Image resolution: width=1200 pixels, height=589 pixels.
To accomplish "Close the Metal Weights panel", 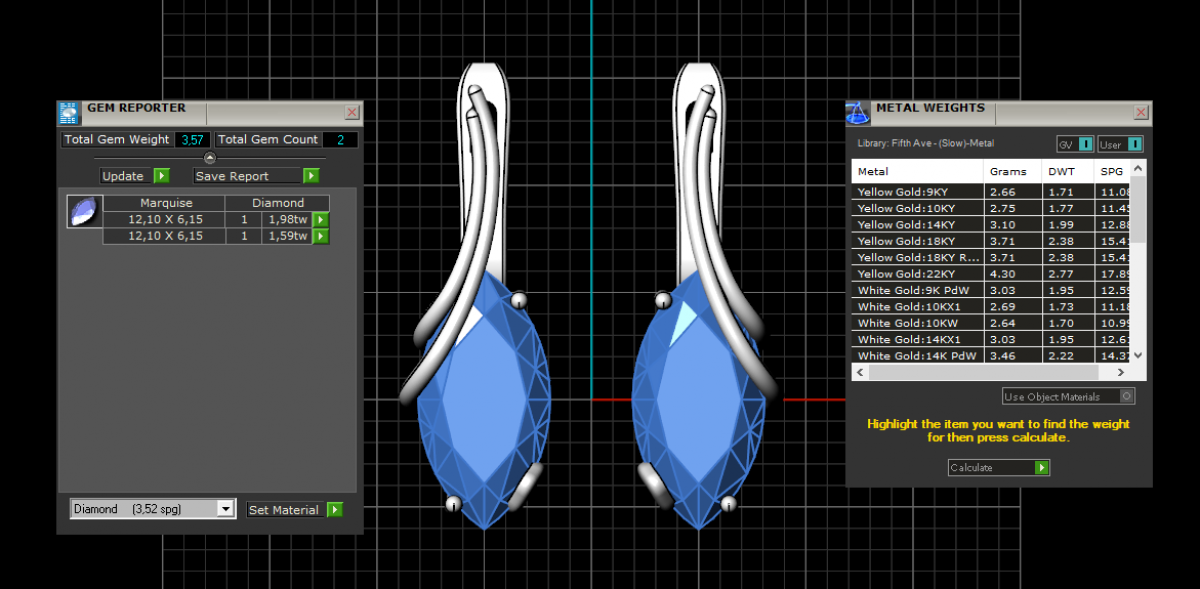I will coord(1141,113).
